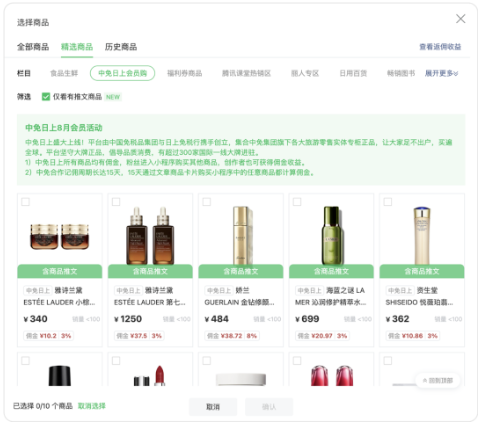Image resolution: width=482 pixels, height=427 pixels.
Task: Close the 选择商品 dialog
Action: (x=460, y=19)
